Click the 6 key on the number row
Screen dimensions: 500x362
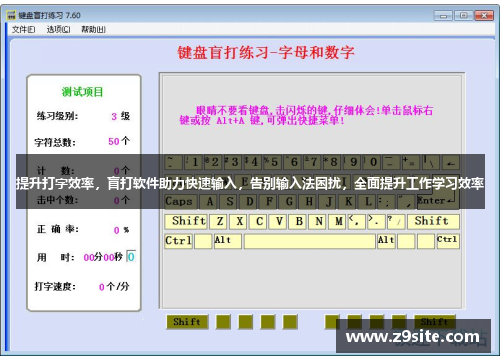(x=292, y=162)
